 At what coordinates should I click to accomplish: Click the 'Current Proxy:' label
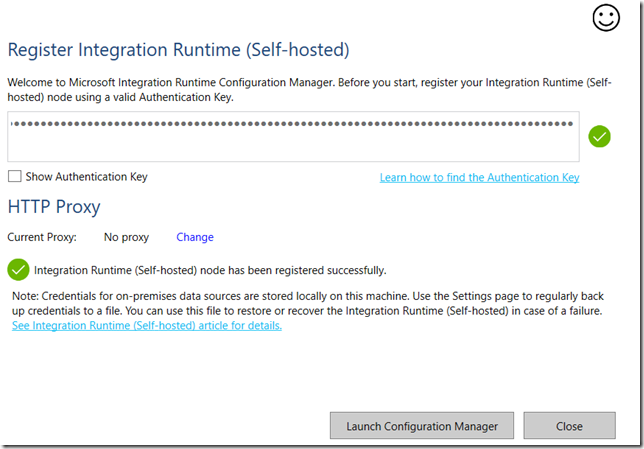pyautogui.click(x=42, y=237)
